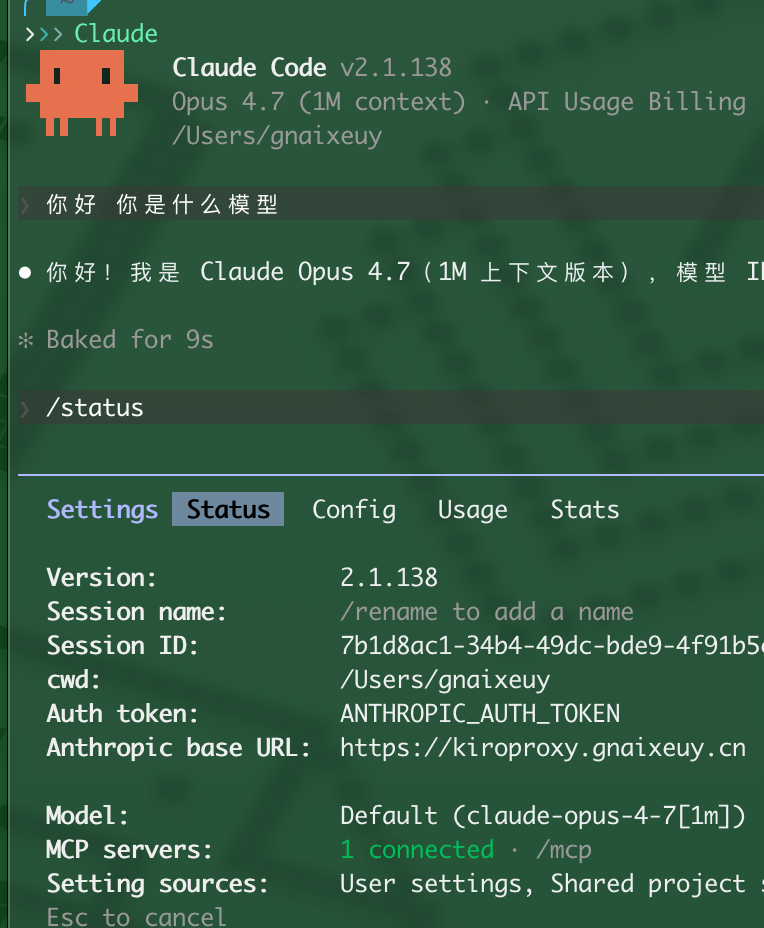
Task: Switch to the Config tab
Action: coord(354,510)
